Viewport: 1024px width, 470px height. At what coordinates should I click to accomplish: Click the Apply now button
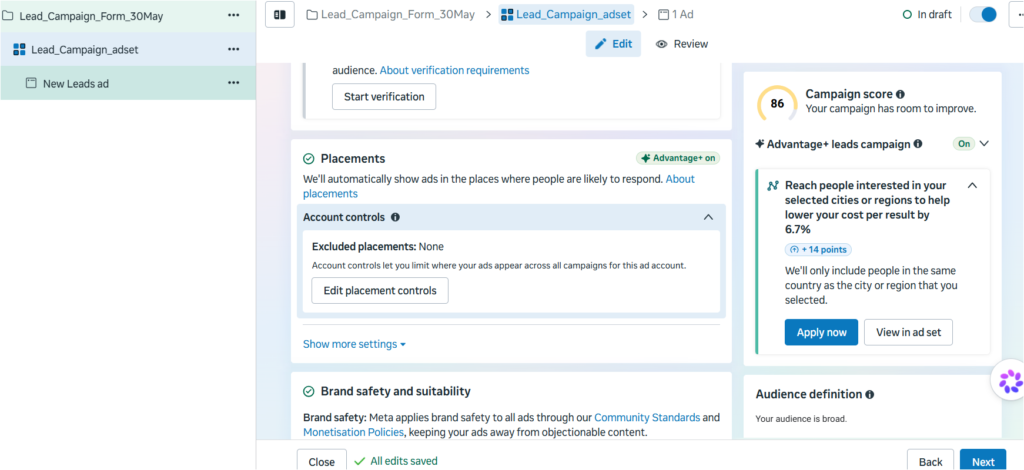(821, 332)
